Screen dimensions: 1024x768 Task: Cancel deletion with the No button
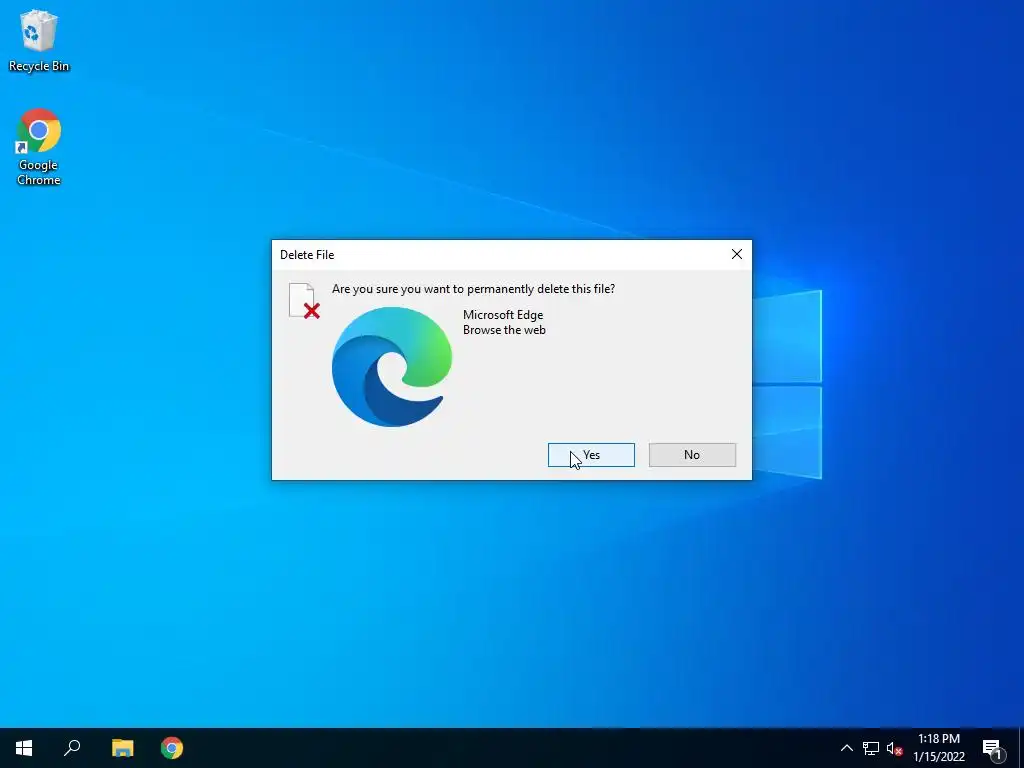(692, 455)
